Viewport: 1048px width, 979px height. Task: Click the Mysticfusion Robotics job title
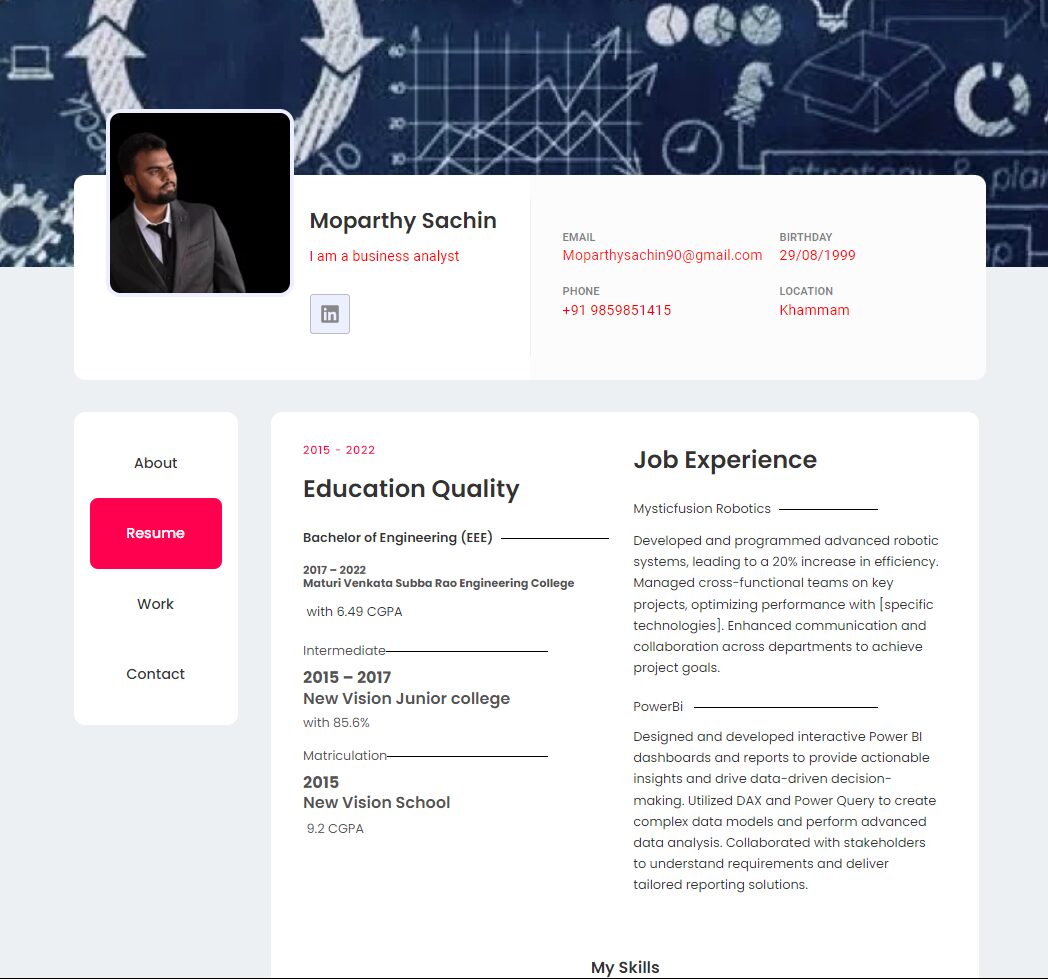[x=702, y=509]
